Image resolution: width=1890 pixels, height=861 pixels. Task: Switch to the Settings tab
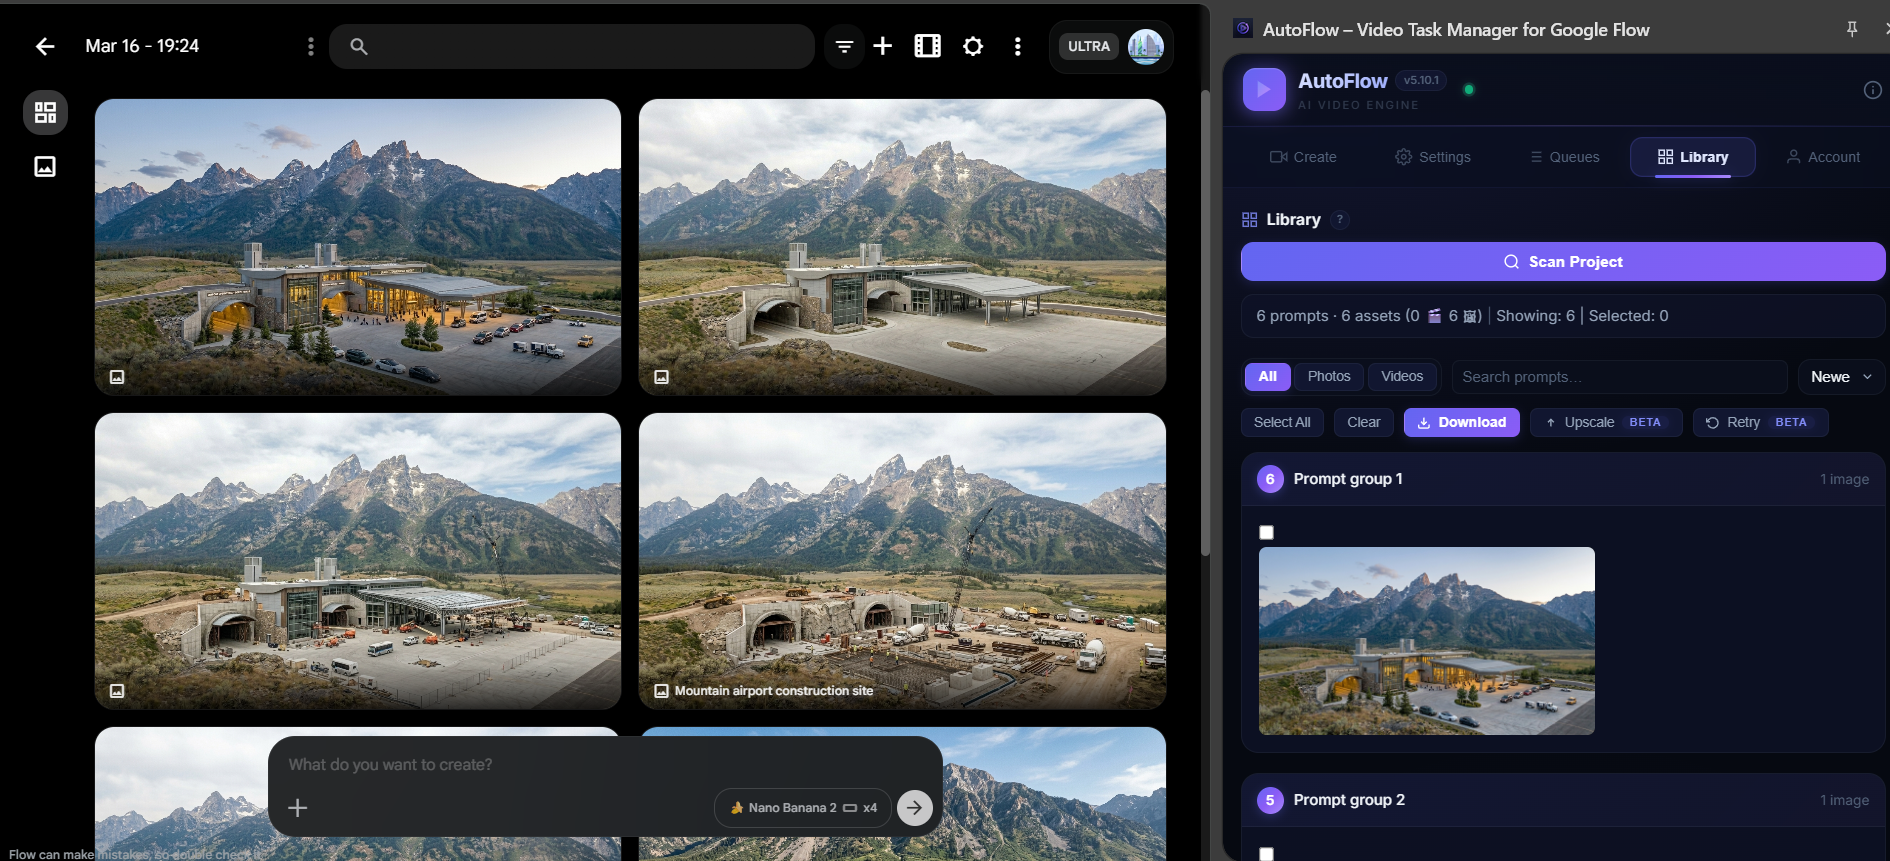tap(1432, 157)
